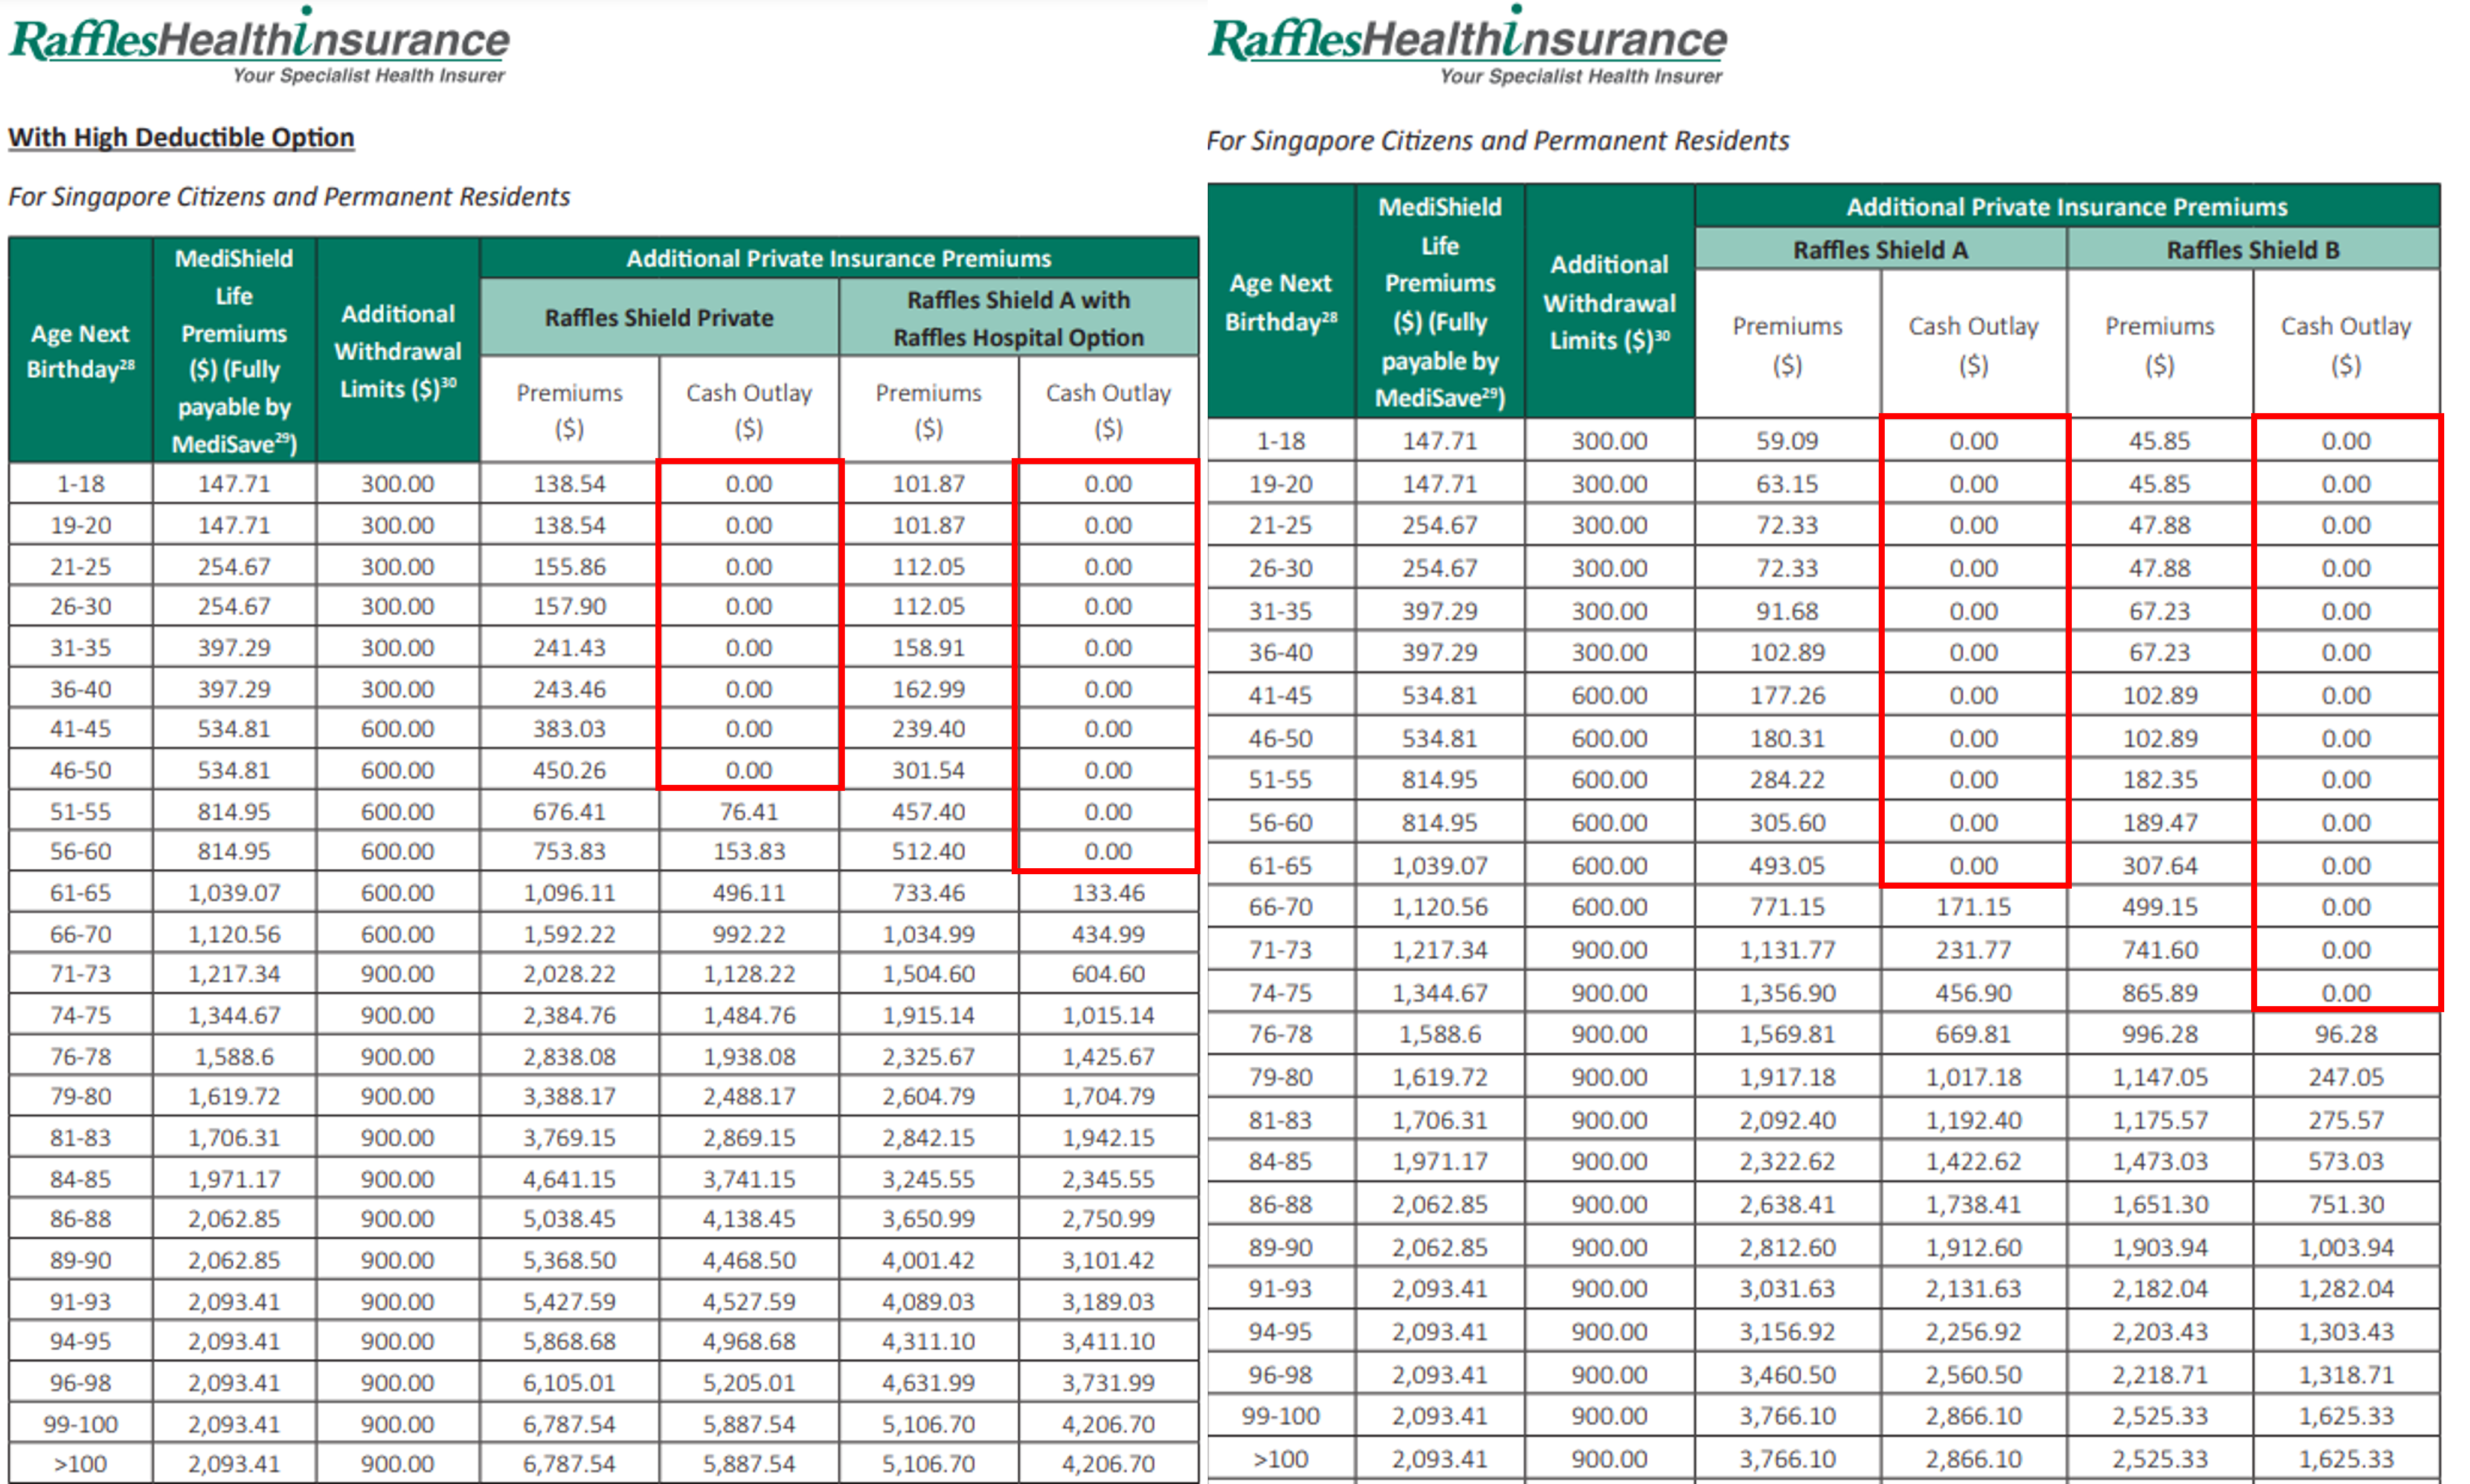Click the 'Your Specialist Health Insurer' tagline on the right
Image resolution: width=2470 pixels, height=1484 pixels.
1580,76
